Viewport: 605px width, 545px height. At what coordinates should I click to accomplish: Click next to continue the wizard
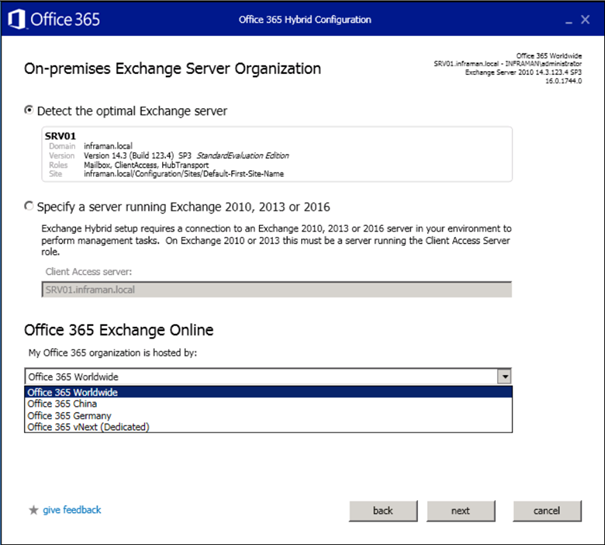point(460,510)
